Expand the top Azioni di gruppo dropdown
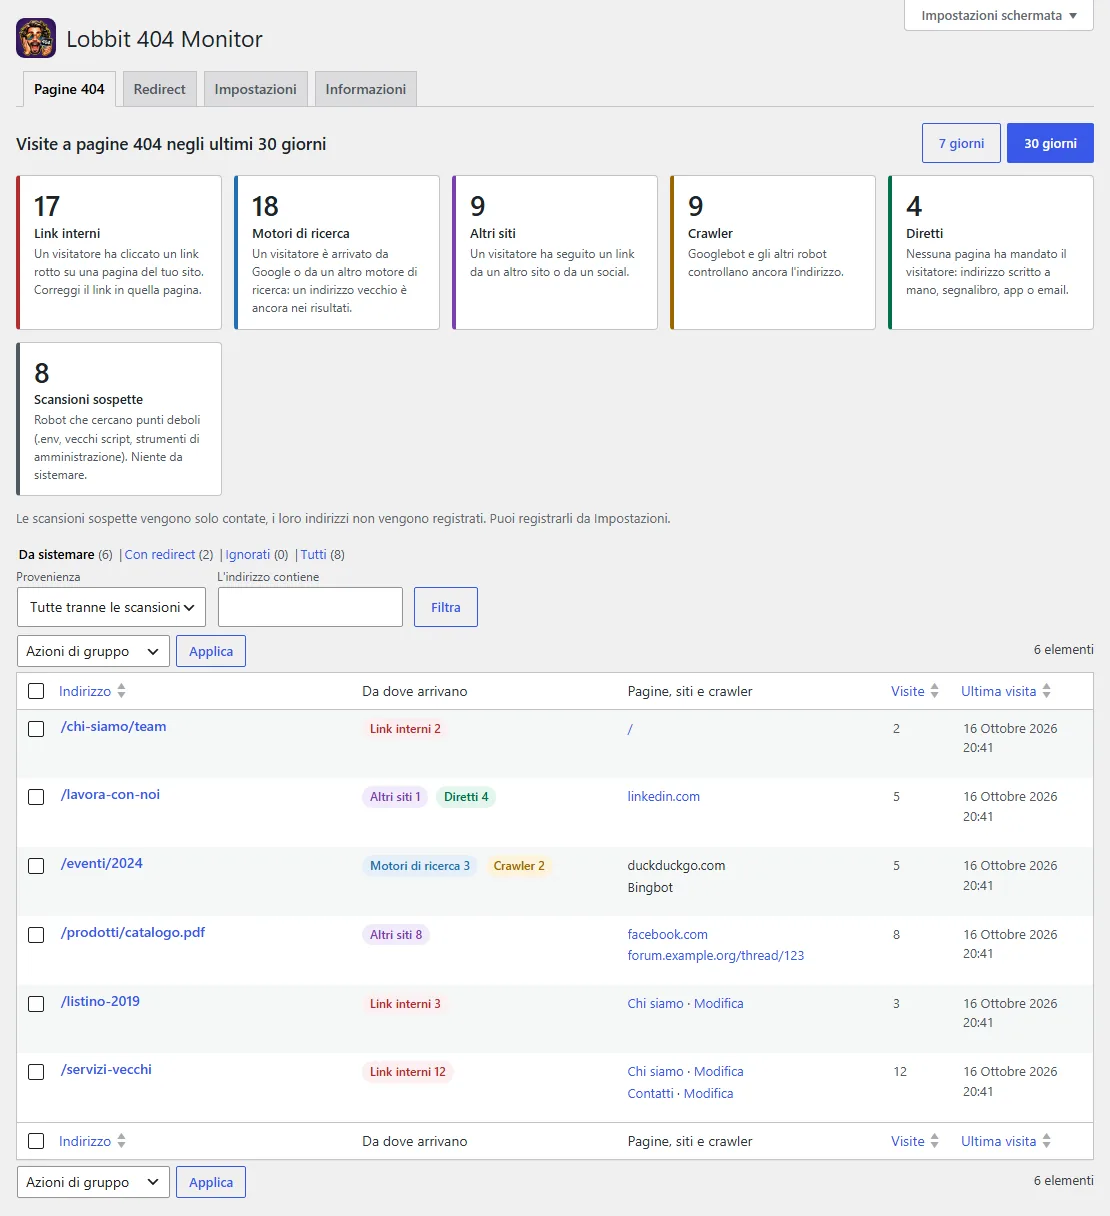 pos(92,651)
